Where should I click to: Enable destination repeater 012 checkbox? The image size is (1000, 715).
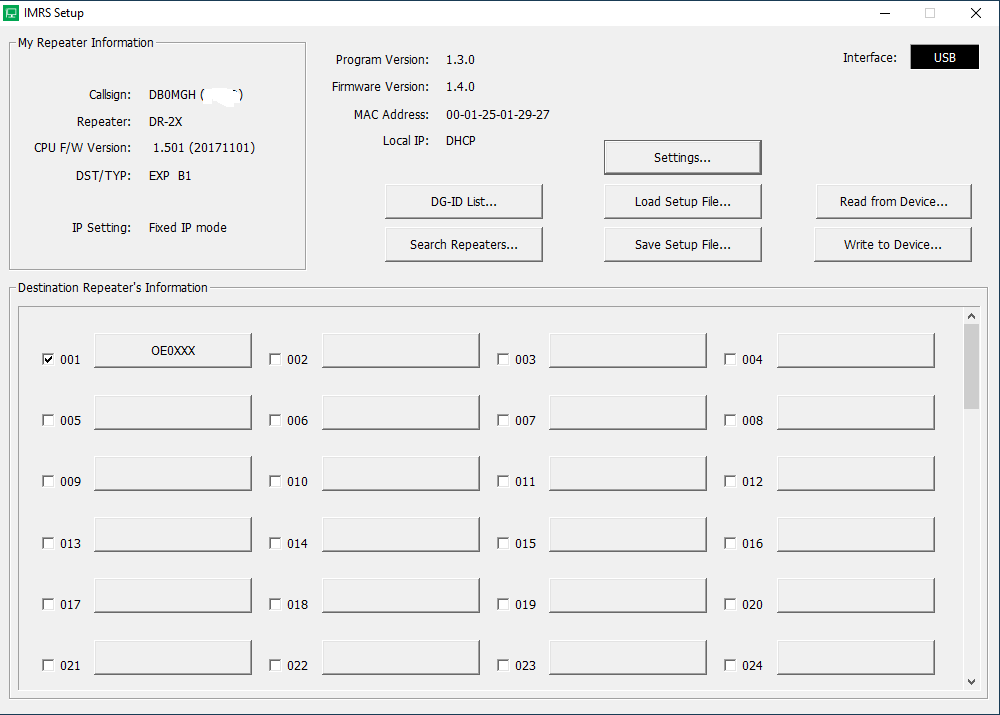pyautogui.click(x=731, y=482)
